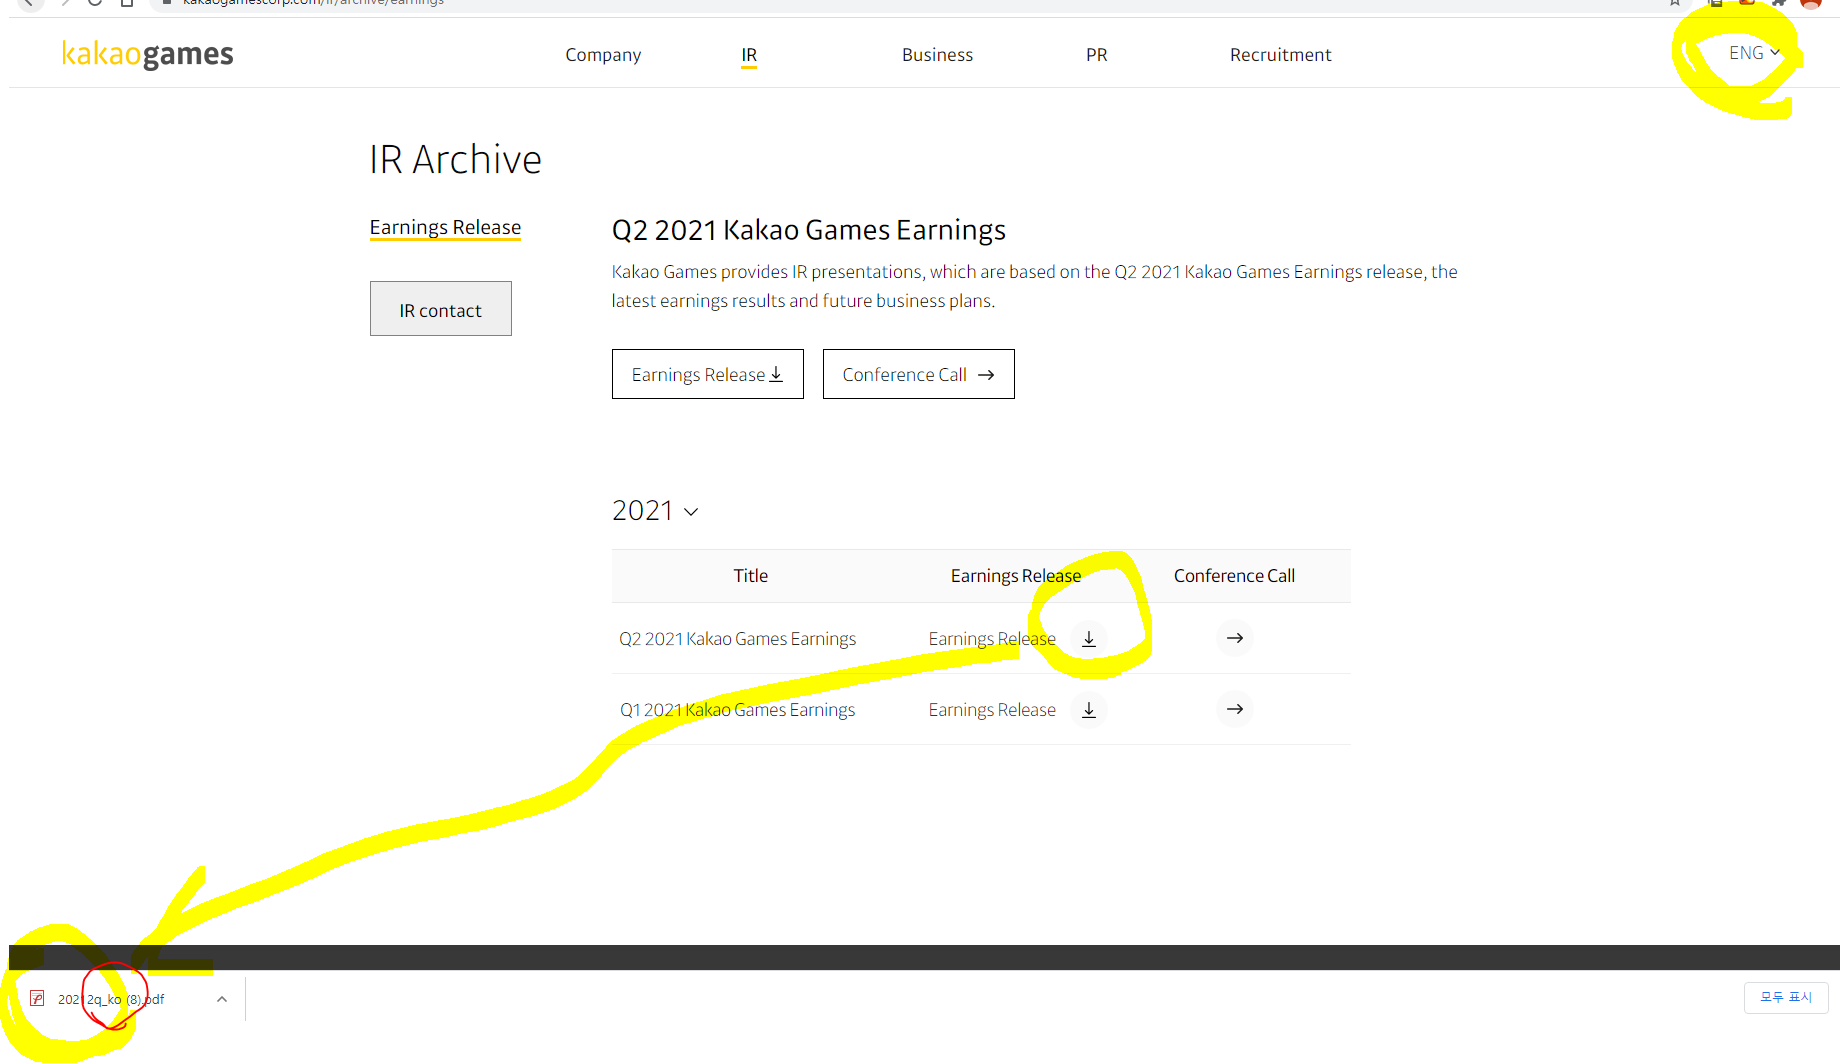
Task: Open the downloaded 2q_ko pdf file
Action: point(111,999)
